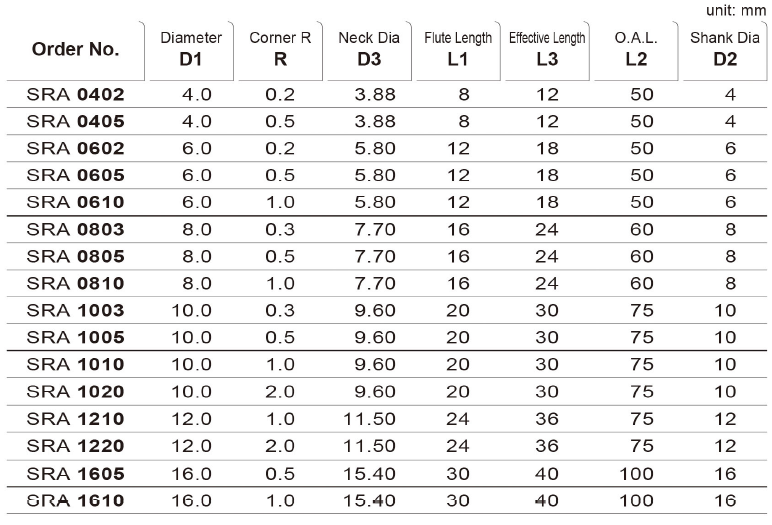Screen dimensions: 772x525
Task: Select the Neck Dia D3 header
Action: (369, 49)
